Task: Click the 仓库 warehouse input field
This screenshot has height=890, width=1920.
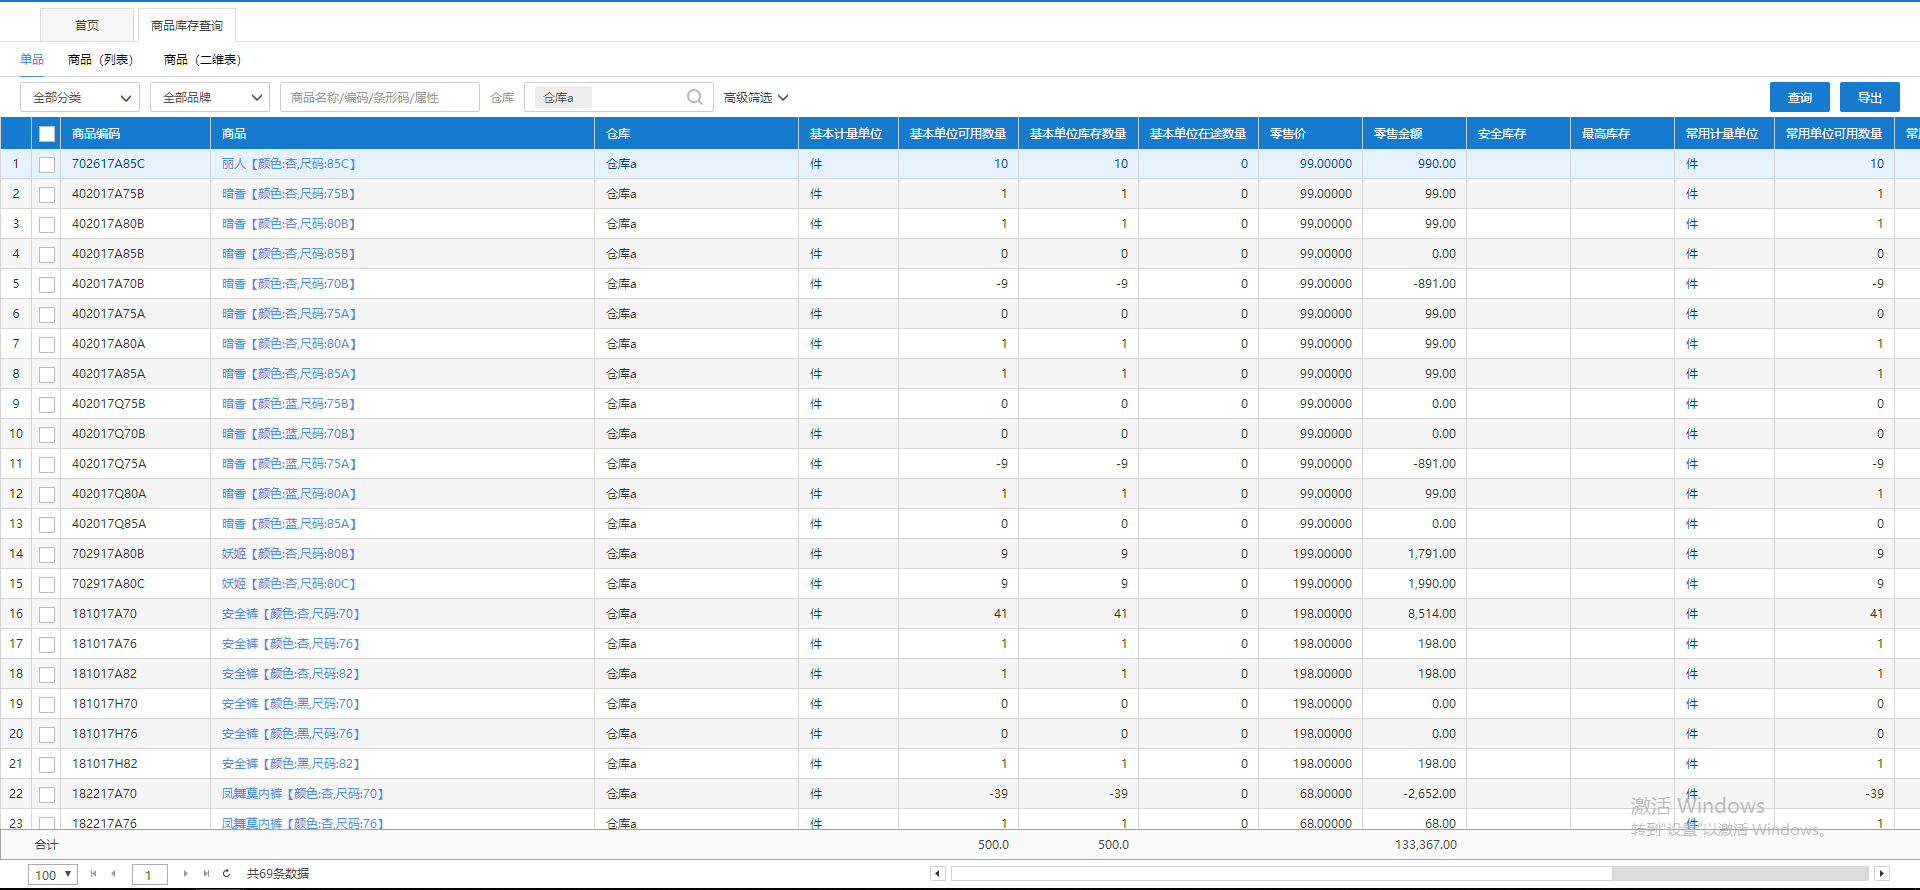Action: coord(618,97)
